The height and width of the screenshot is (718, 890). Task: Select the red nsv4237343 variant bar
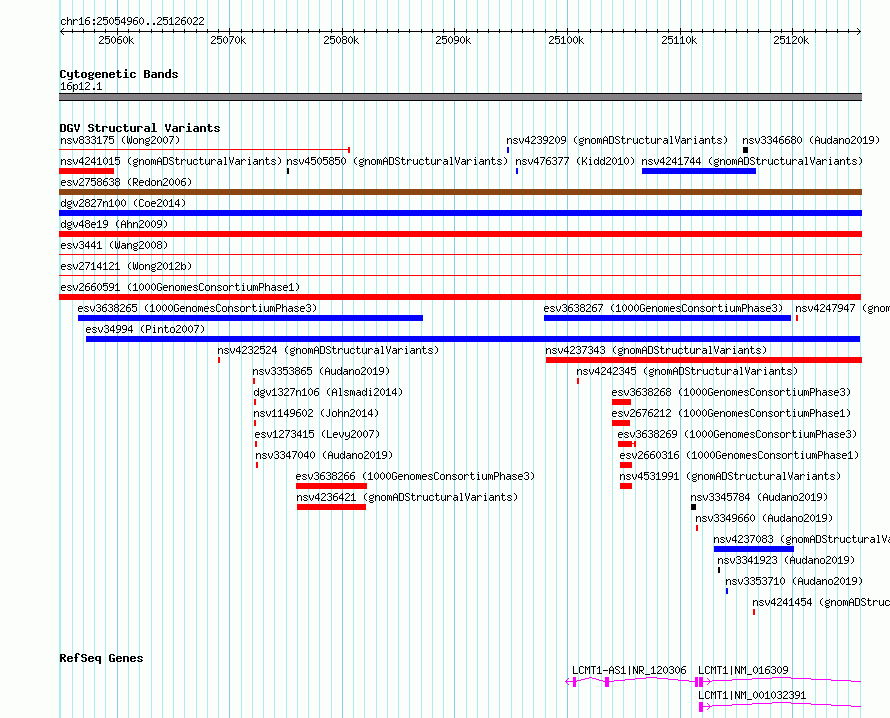(x=704, y=360)
